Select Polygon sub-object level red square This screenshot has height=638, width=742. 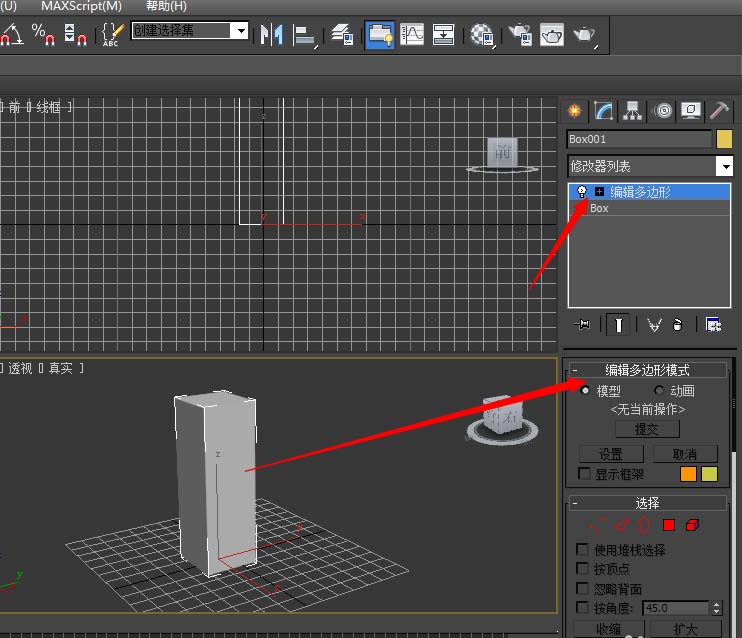[669, 524]
